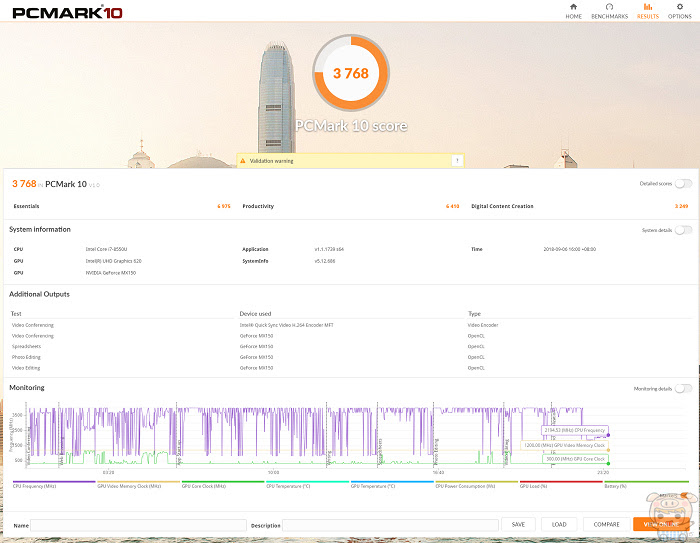
Task: Turn on Monitoring details switch
Action: tap(683, 388)
